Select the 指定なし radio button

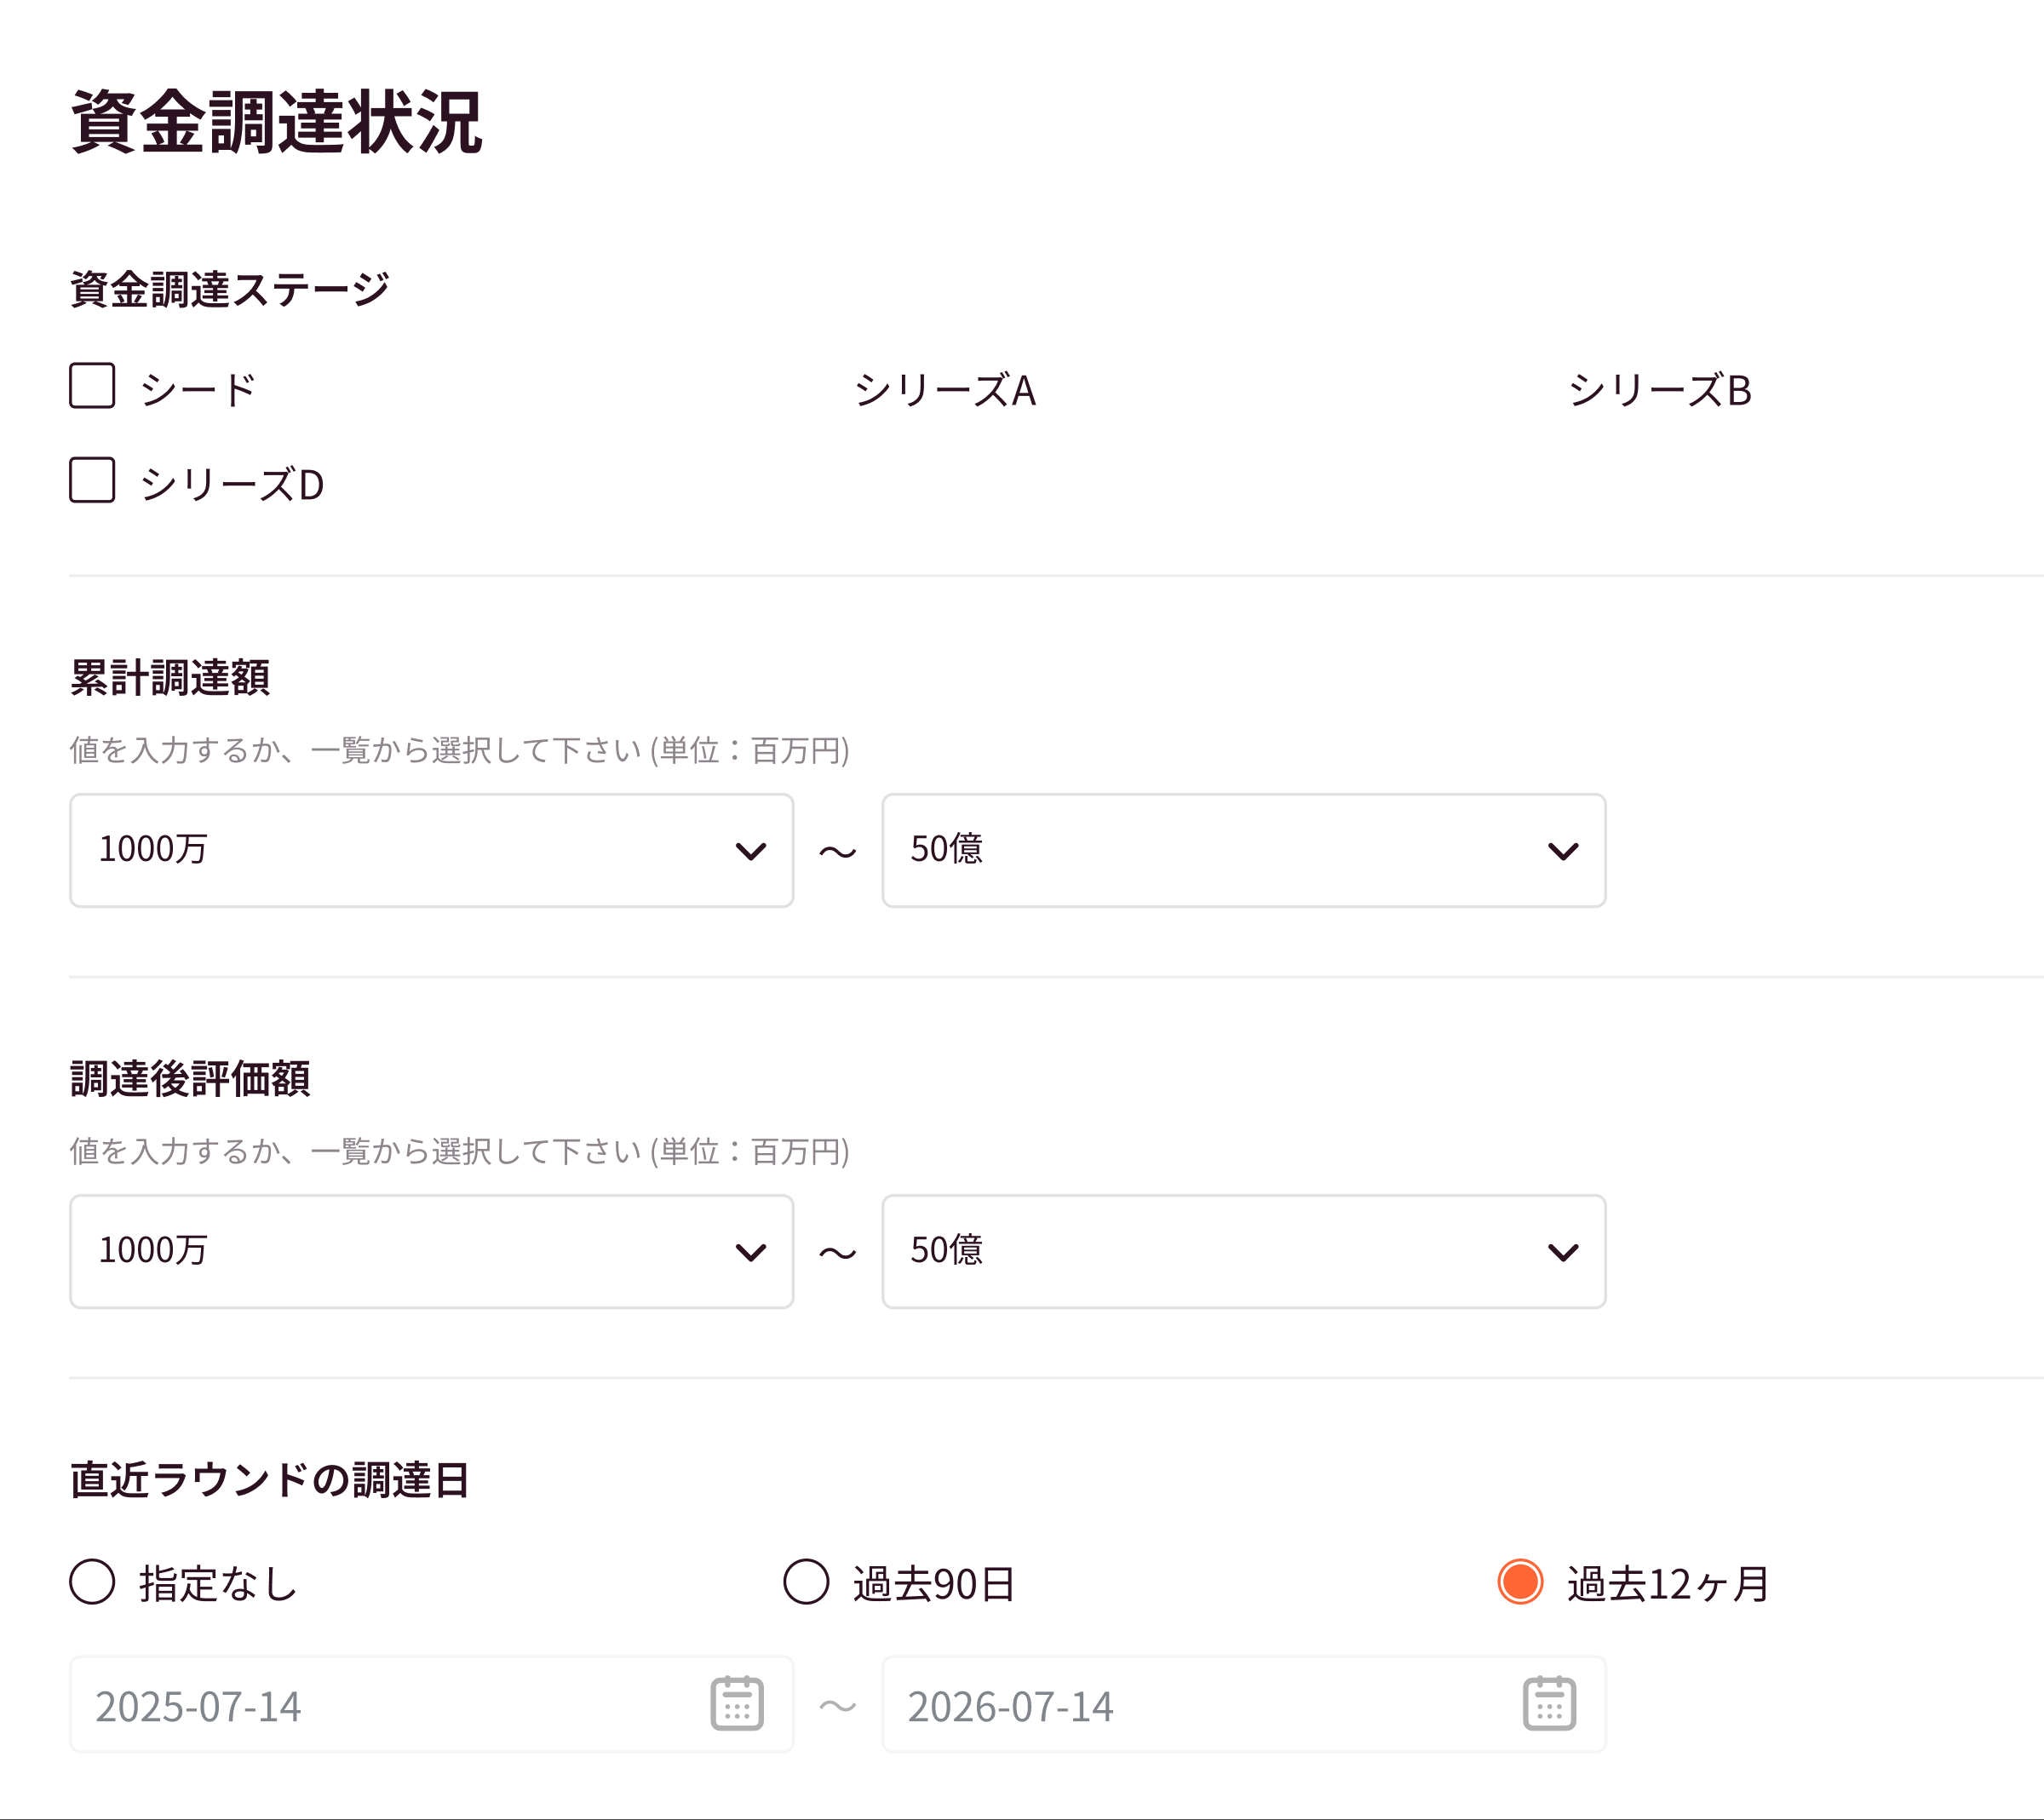pyautogui.click(x=92, y=1582)
